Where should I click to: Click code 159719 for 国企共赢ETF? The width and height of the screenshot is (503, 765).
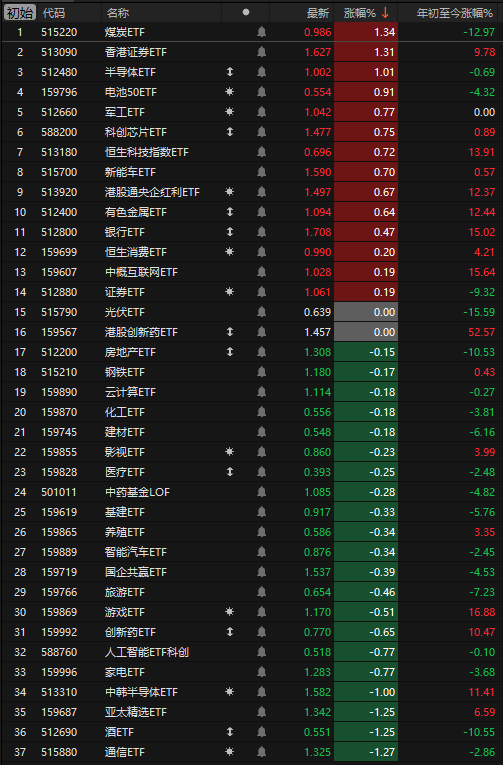pos(59,572)
